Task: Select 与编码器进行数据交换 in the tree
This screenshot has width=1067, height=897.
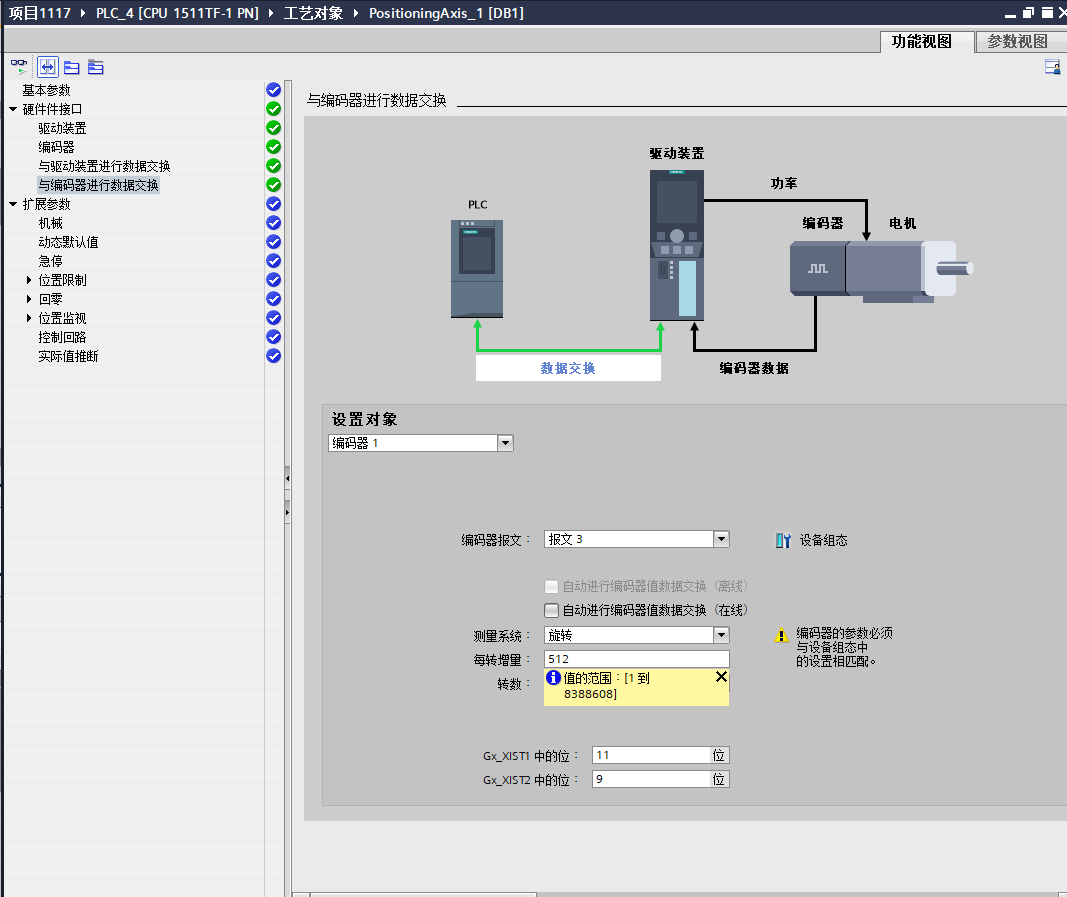Action: [99, 185]
